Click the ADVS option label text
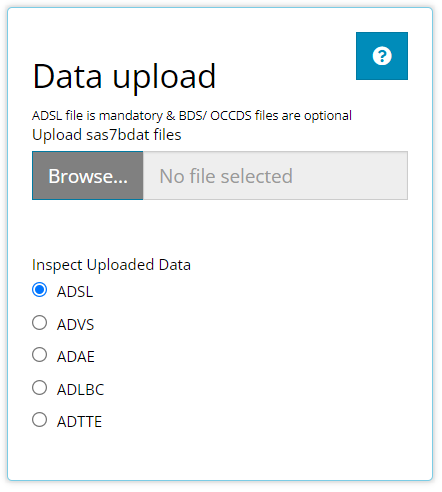Image resolution: width=442 pixels, height=492 pixels. 76,325
